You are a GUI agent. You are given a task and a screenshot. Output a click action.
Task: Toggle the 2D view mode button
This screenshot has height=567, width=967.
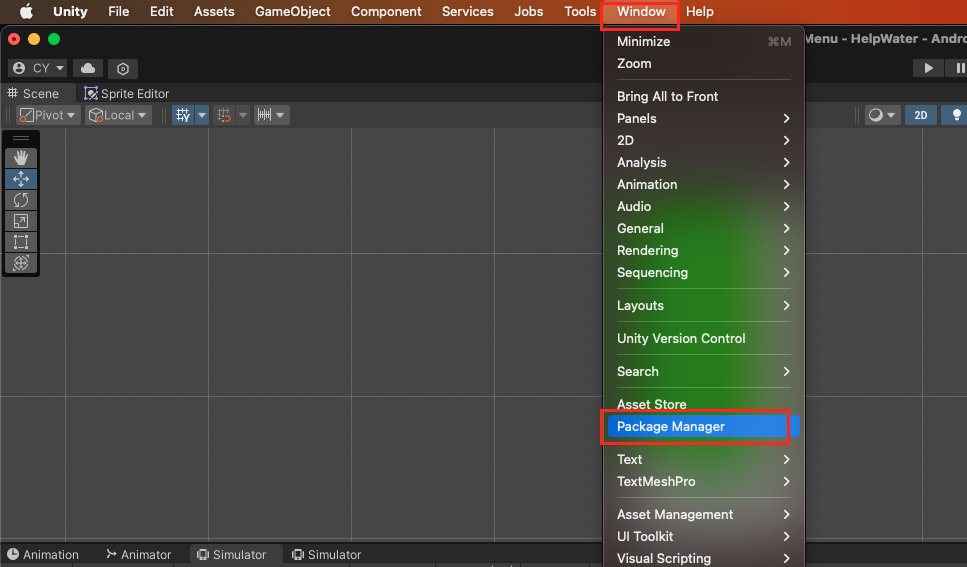tap(921, 115)
